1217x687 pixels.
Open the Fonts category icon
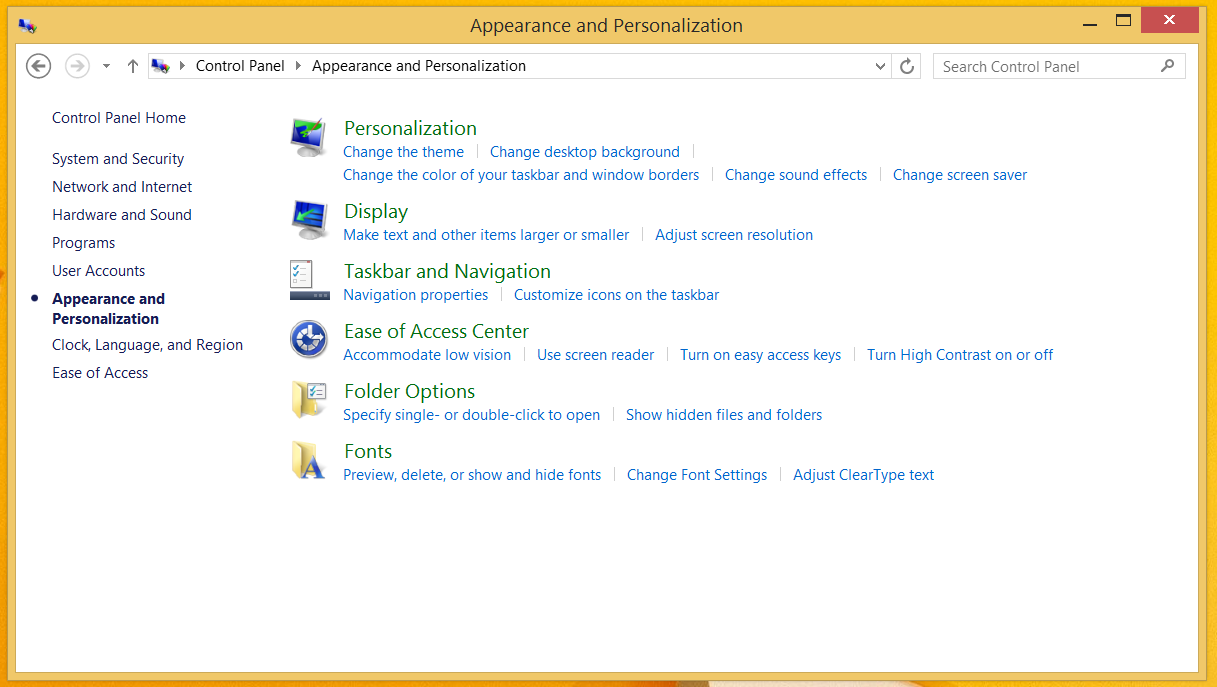(308, 458)
